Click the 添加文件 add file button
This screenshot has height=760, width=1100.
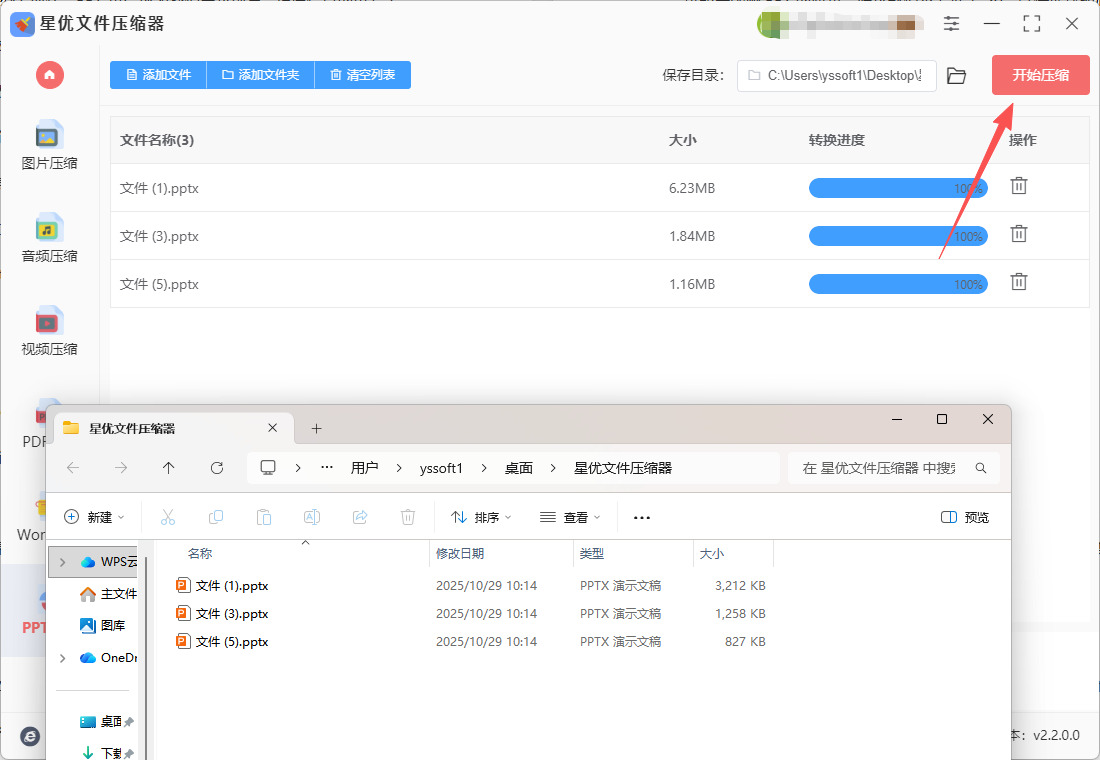click(158, 75)
